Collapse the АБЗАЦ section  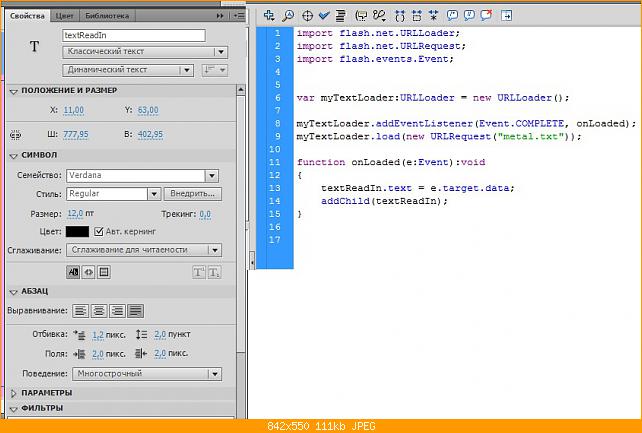(14, 292)
